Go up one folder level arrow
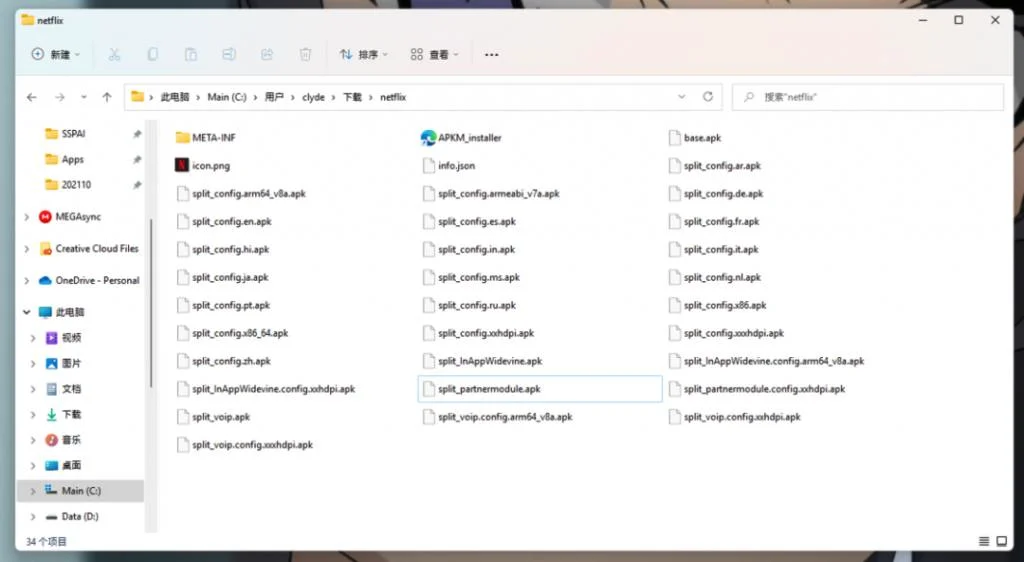The image size is (1024, 562). 107,97
